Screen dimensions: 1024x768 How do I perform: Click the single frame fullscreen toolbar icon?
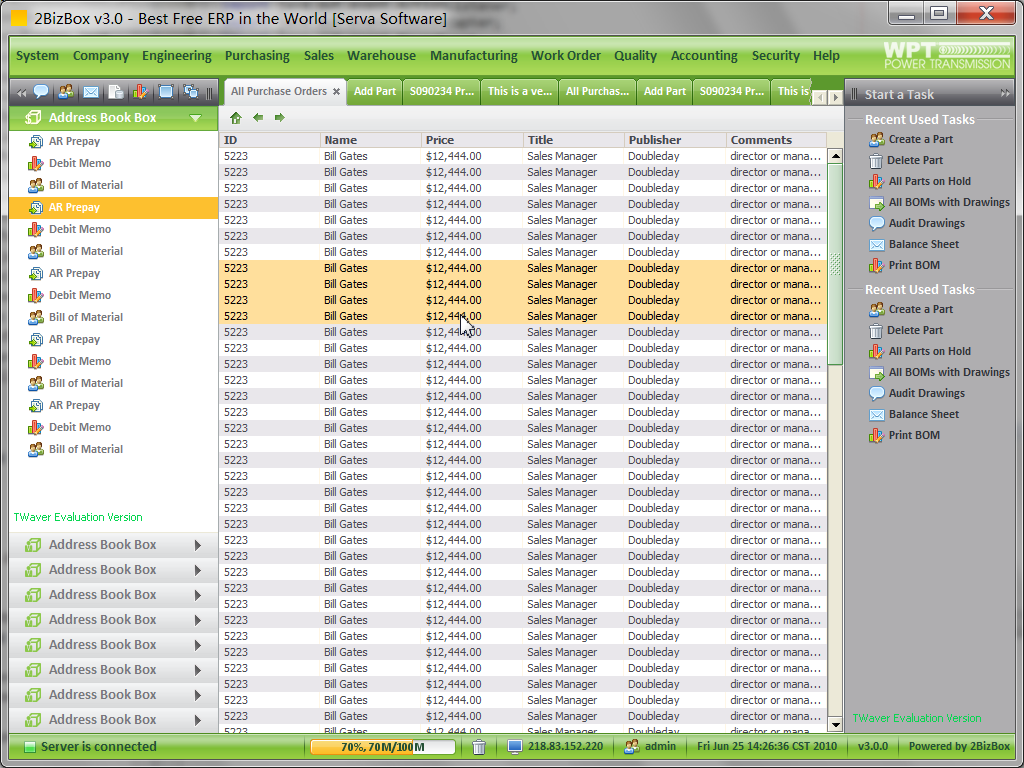click(166, 92)
